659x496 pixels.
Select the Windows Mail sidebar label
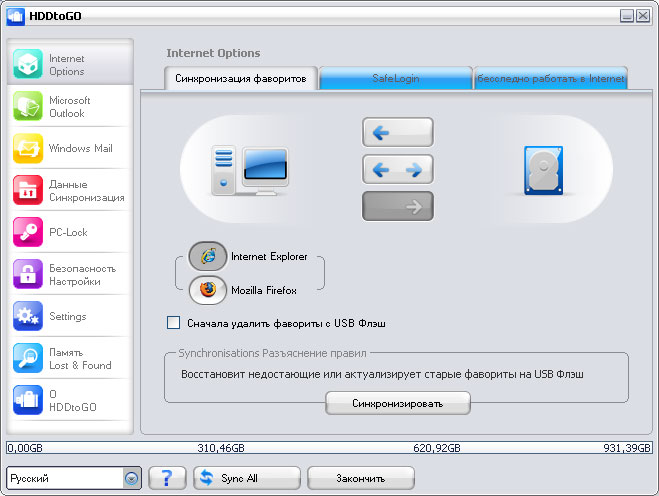click(81, 148)
